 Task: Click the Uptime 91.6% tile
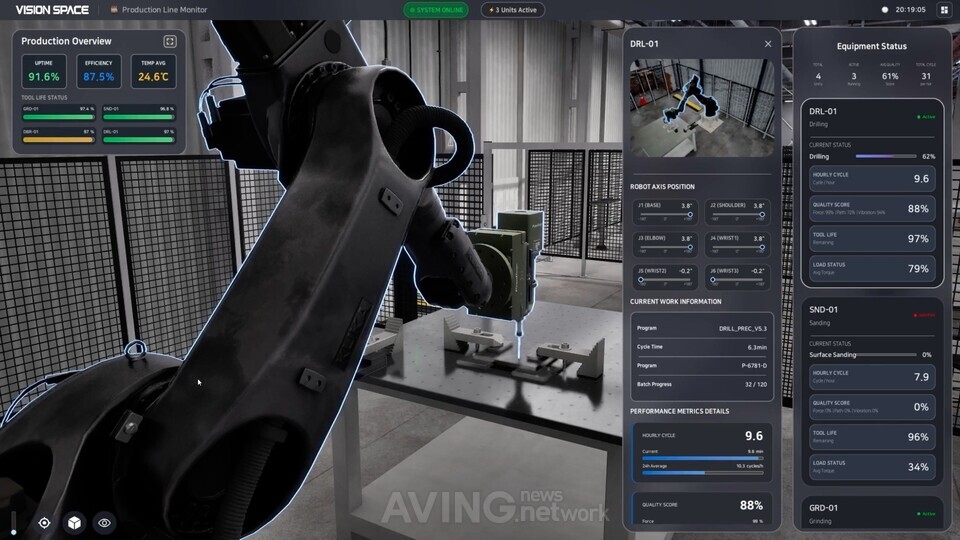click(x=43, y=71)
